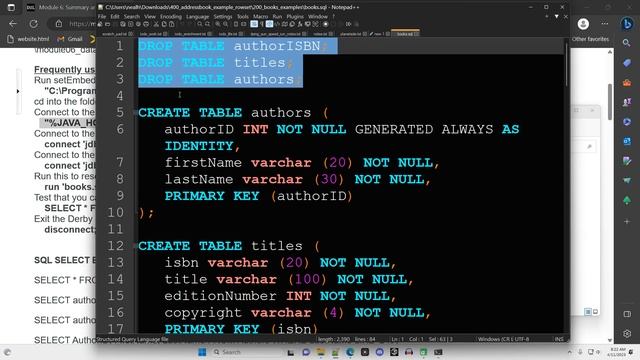Toggle the Word Wrap toolbar button
640x360 pixels.
click(254, 24)
